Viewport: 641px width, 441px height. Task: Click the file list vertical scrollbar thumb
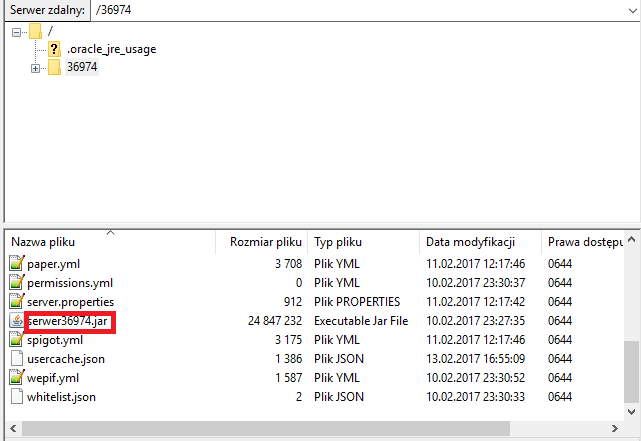631,370
